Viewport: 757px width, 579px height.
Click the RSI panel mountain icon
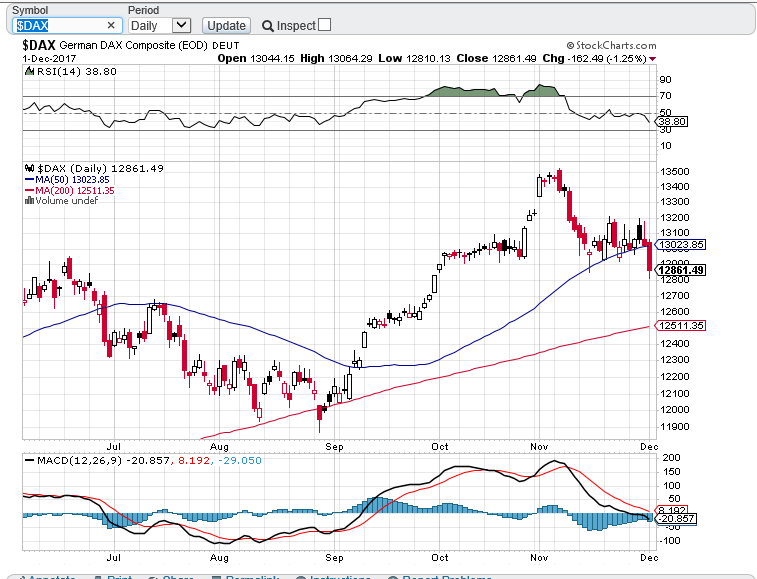pos(29,71)
